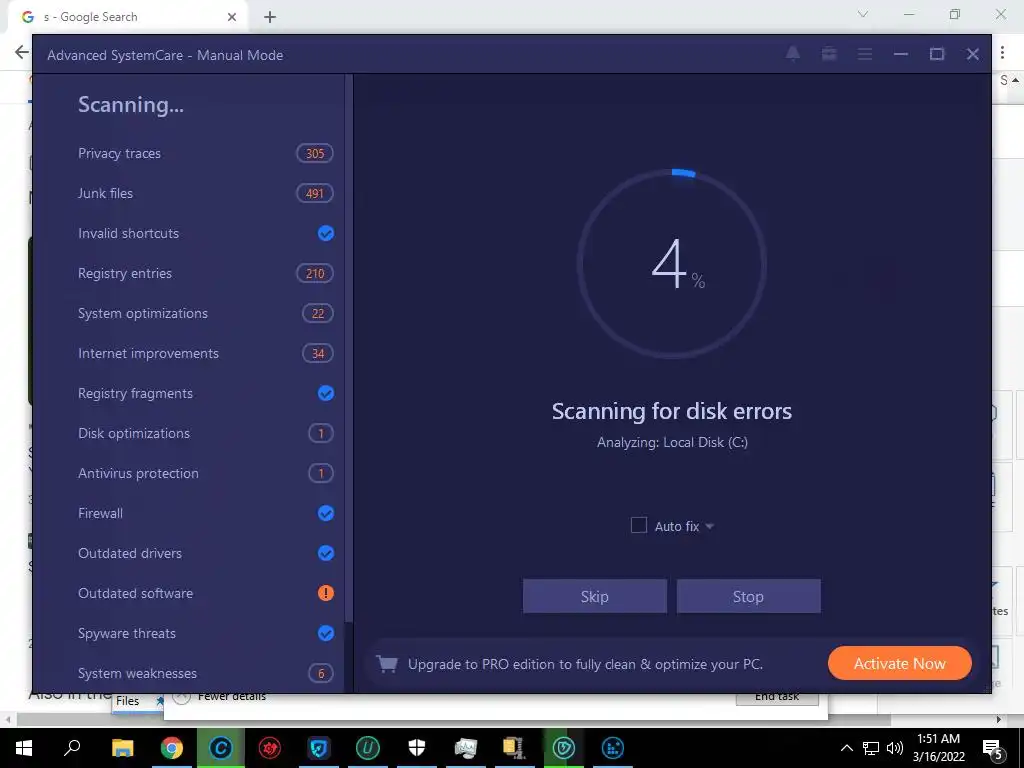Open Chrome tab search chevron
Image resolution: width=1024 pixels, height=768 pixels.
pos(863,15)
